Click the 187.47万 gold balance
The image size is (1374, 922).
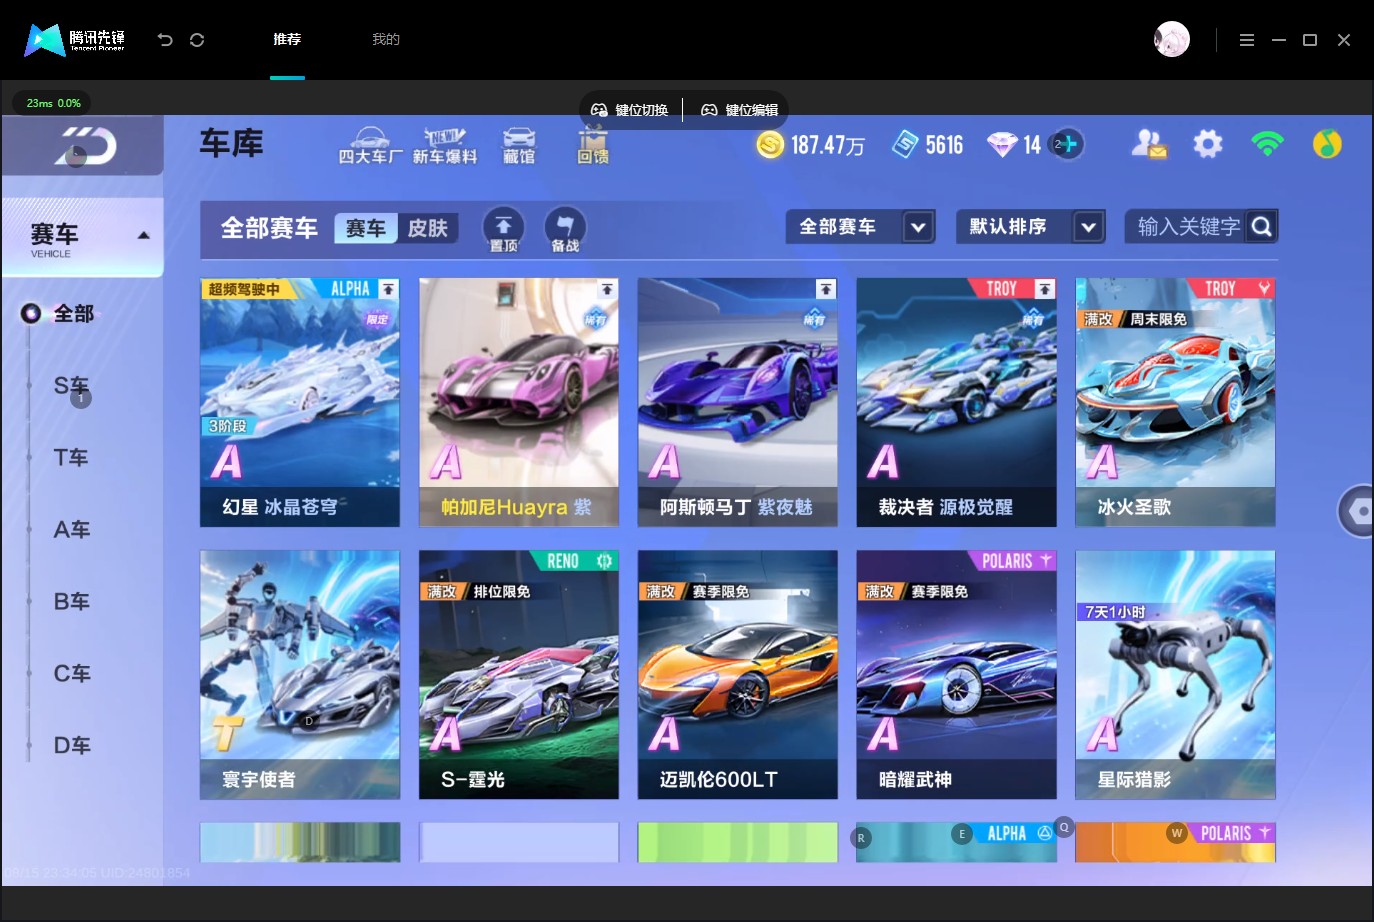coord(828,146)
